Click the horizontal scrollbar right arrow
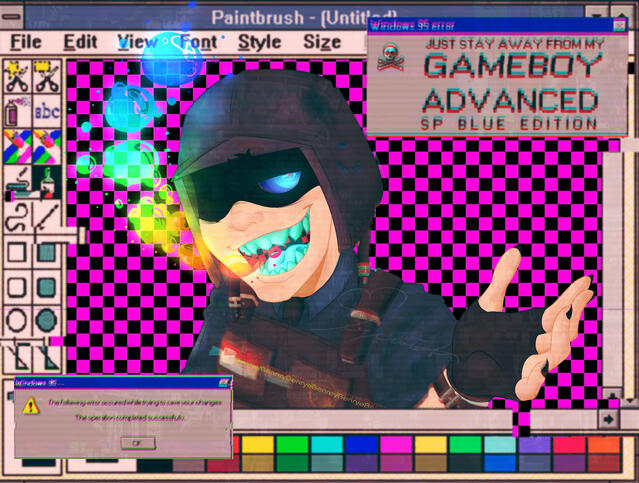 tap(608, 419)
